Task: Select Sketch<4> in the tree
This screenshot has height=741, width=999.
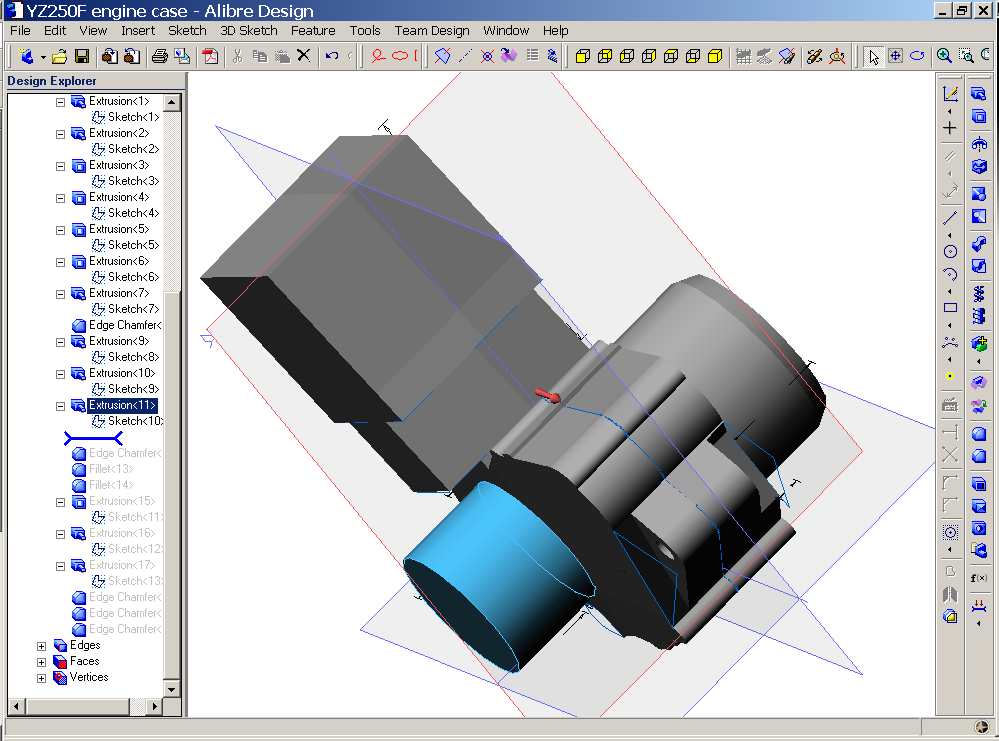Action: 133,213
